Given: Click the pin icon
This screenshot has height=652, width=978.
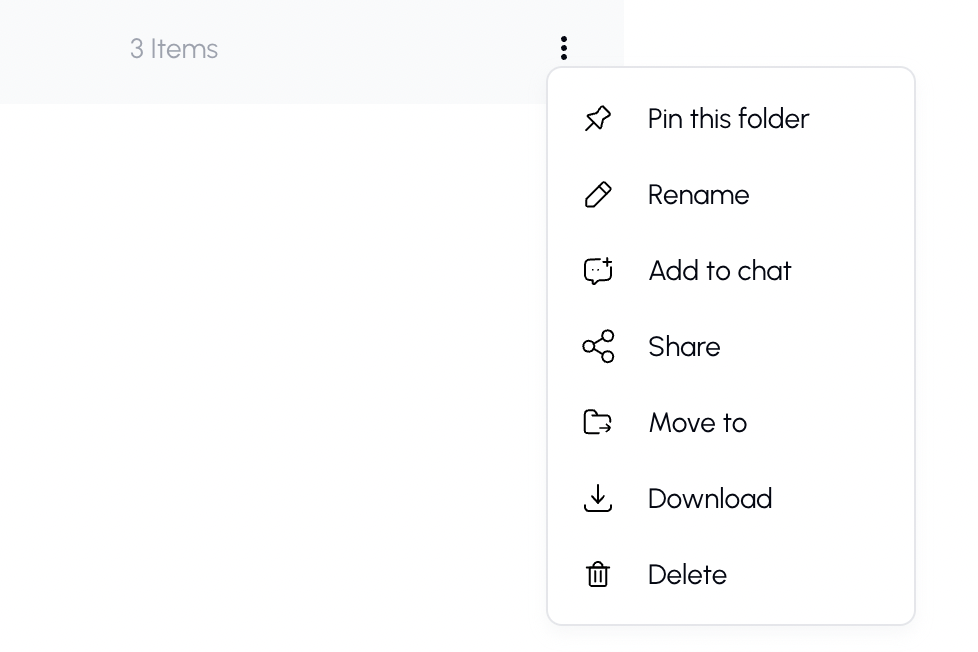Looking at the screenshot, I should 597,118.
